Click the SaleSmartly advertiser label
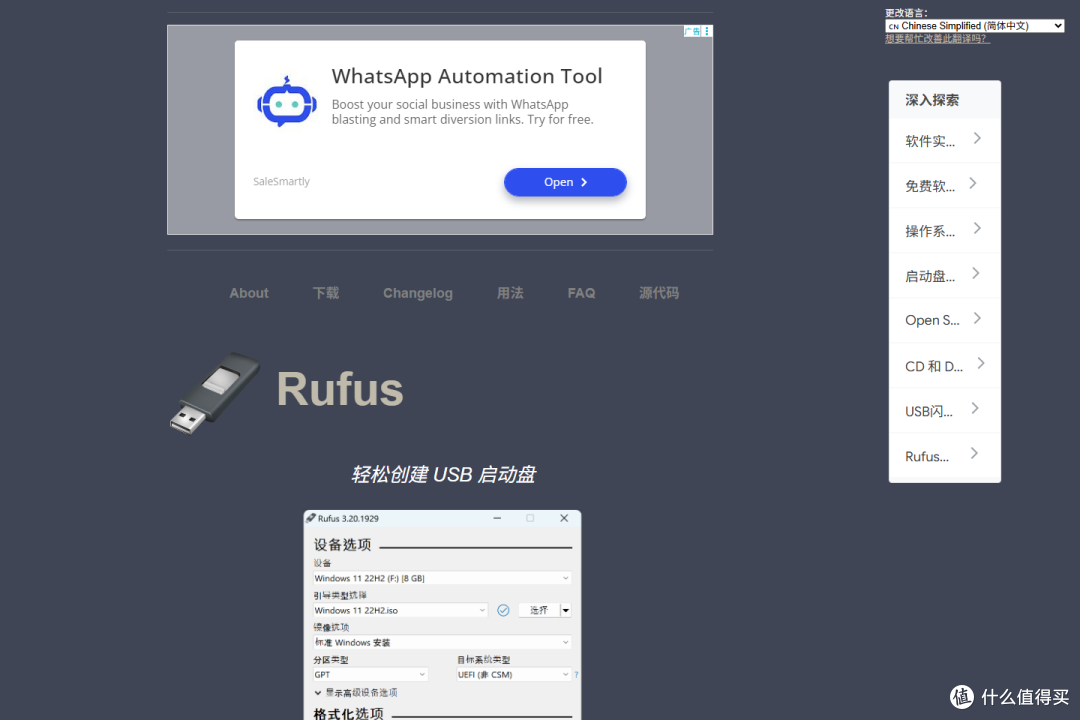This screenshot has height=720, width=1080. (281, 181)
